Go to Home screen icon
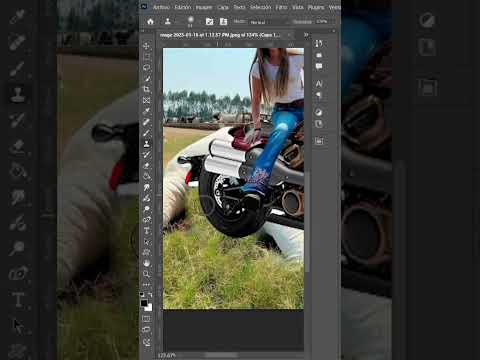The height and width of the screenshot is (360, 480). tap(150, 22)
